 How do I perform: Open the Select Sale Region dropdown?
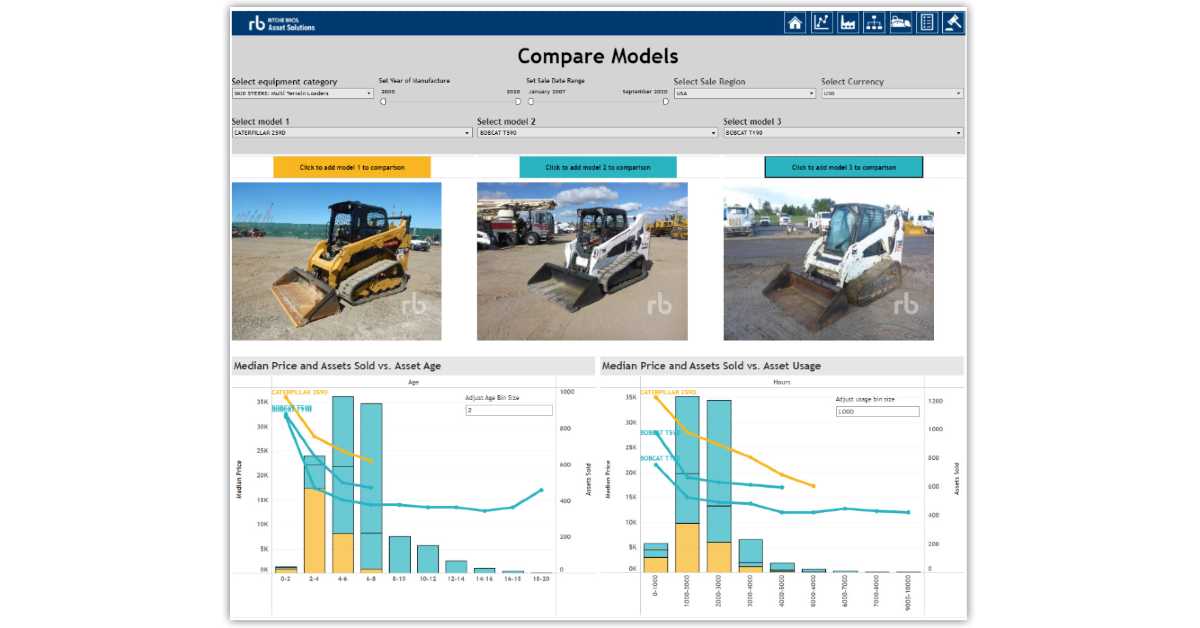tap(745, 94)
